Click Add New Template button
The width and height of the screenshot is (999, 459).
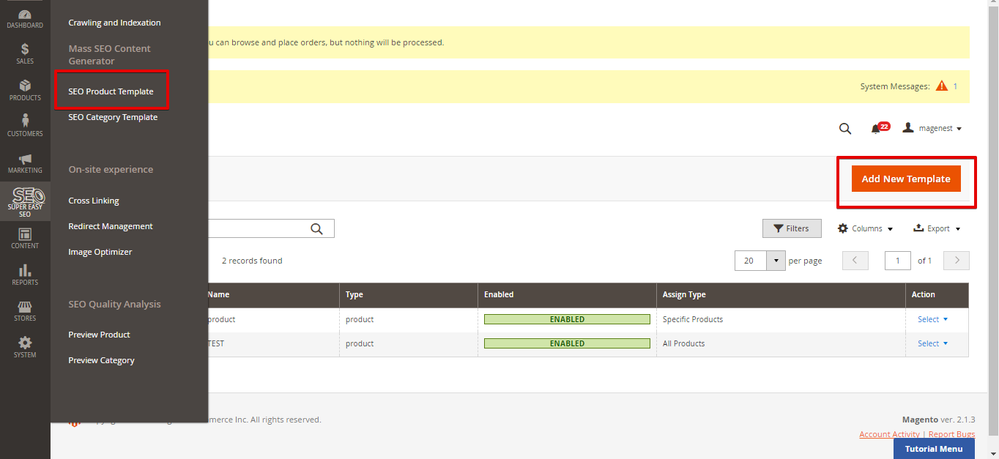pos(905,178)
